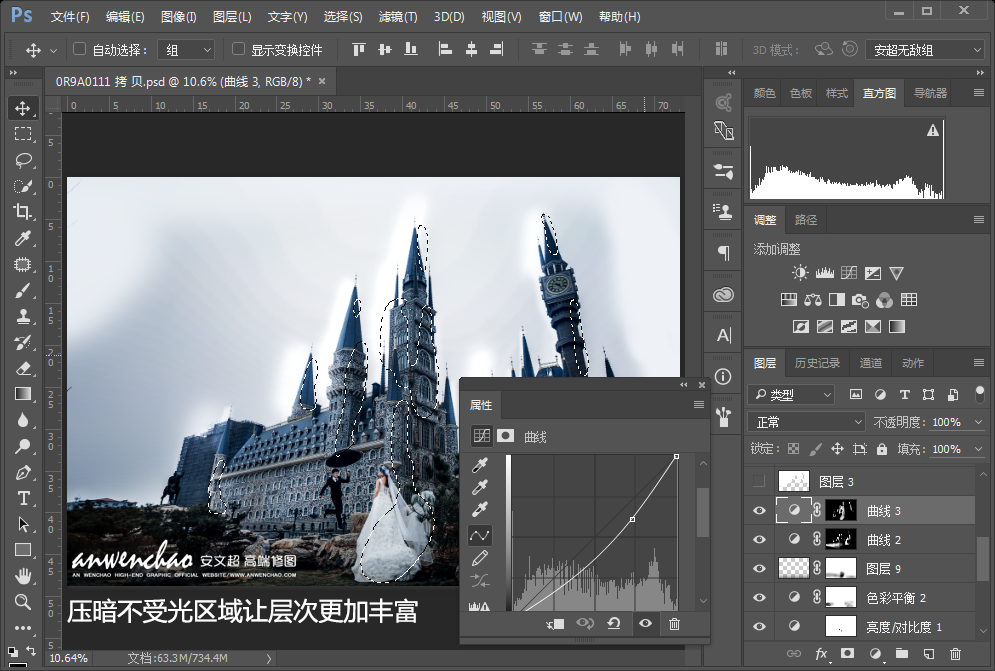Viewport: 995px width, 671px height.
Task: Choose the draw curve pencil icon
Action: click(480, 558)
